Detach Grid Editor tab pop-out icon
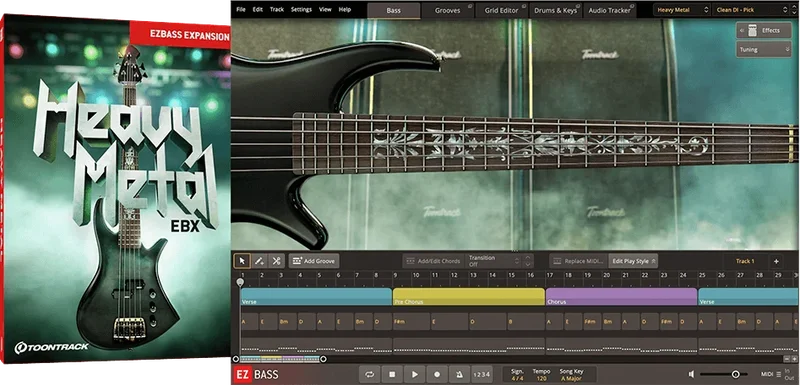800x385 pixels. tap(524, 7)
